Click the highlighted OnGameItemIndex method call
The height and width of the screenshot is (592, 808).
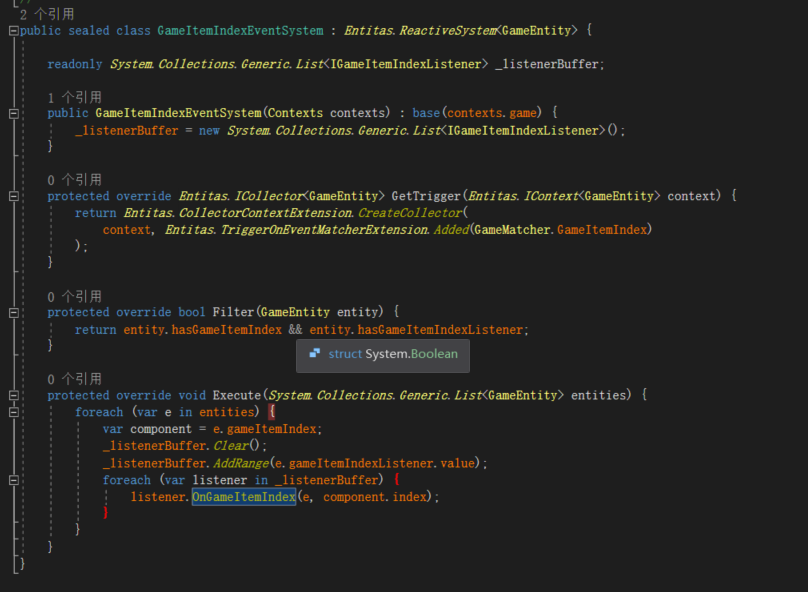[244, 497]
